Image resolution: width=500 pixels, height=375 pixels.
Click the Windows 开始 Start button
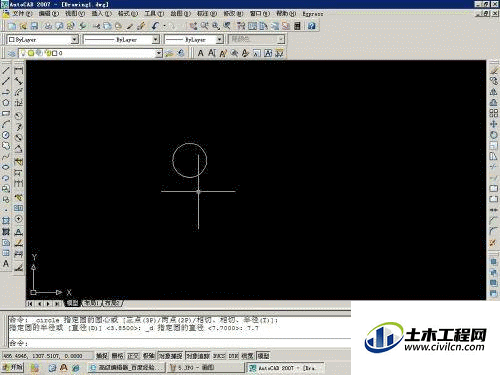[x=13, y=367]
